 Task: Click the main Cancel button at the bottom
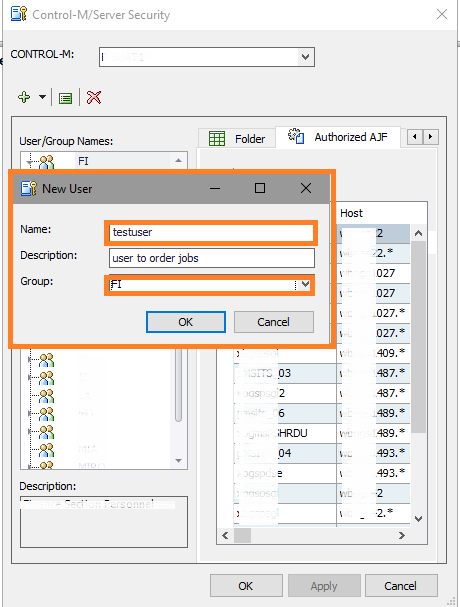401,586
